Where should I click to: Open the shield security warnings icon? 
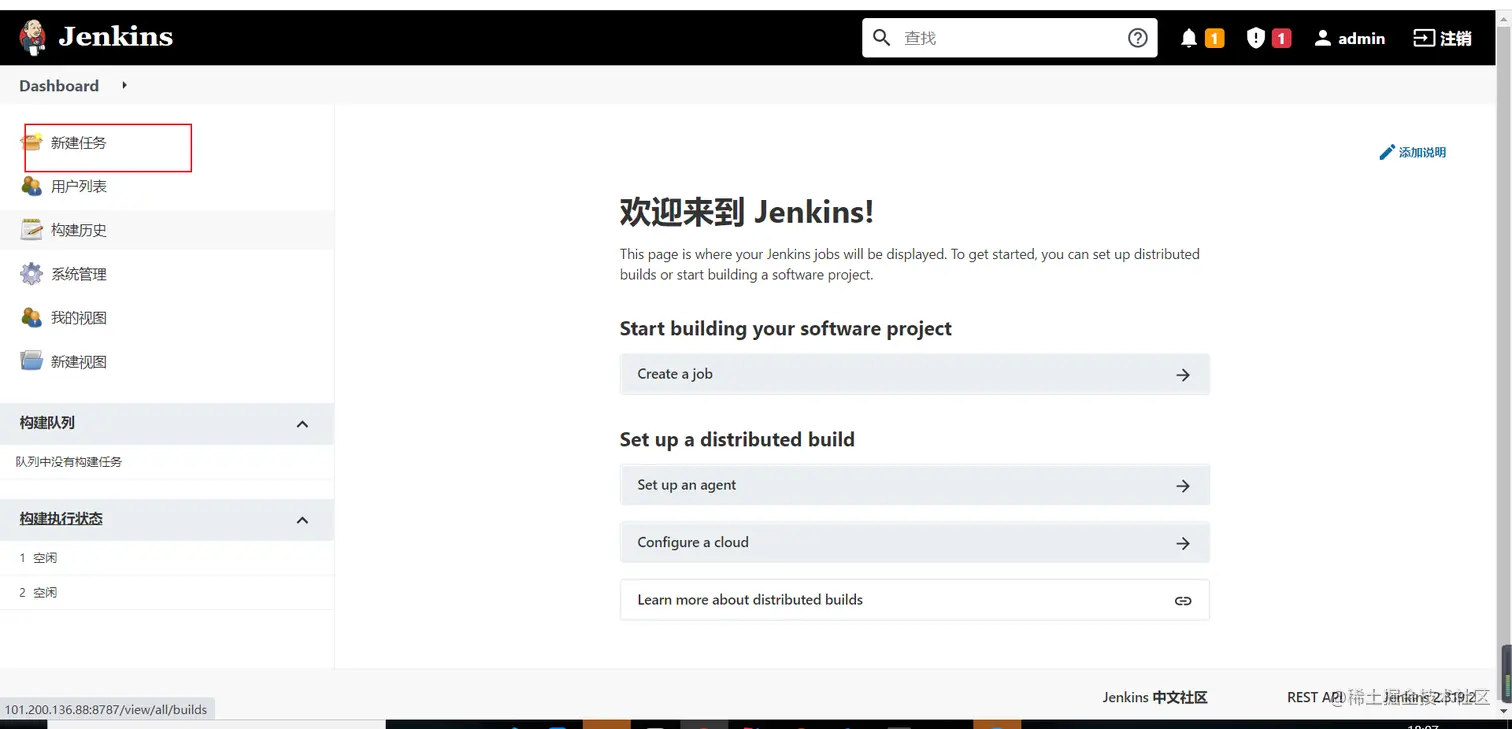[x=1256, y=38]
